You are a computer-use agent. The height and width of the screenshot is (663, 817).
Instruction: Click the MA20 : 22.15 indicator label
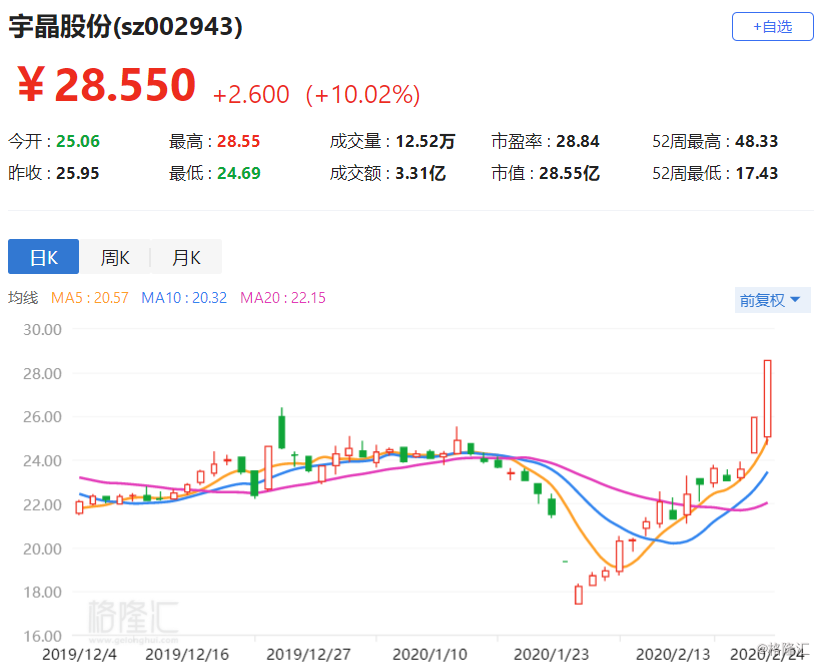[282, 298]
